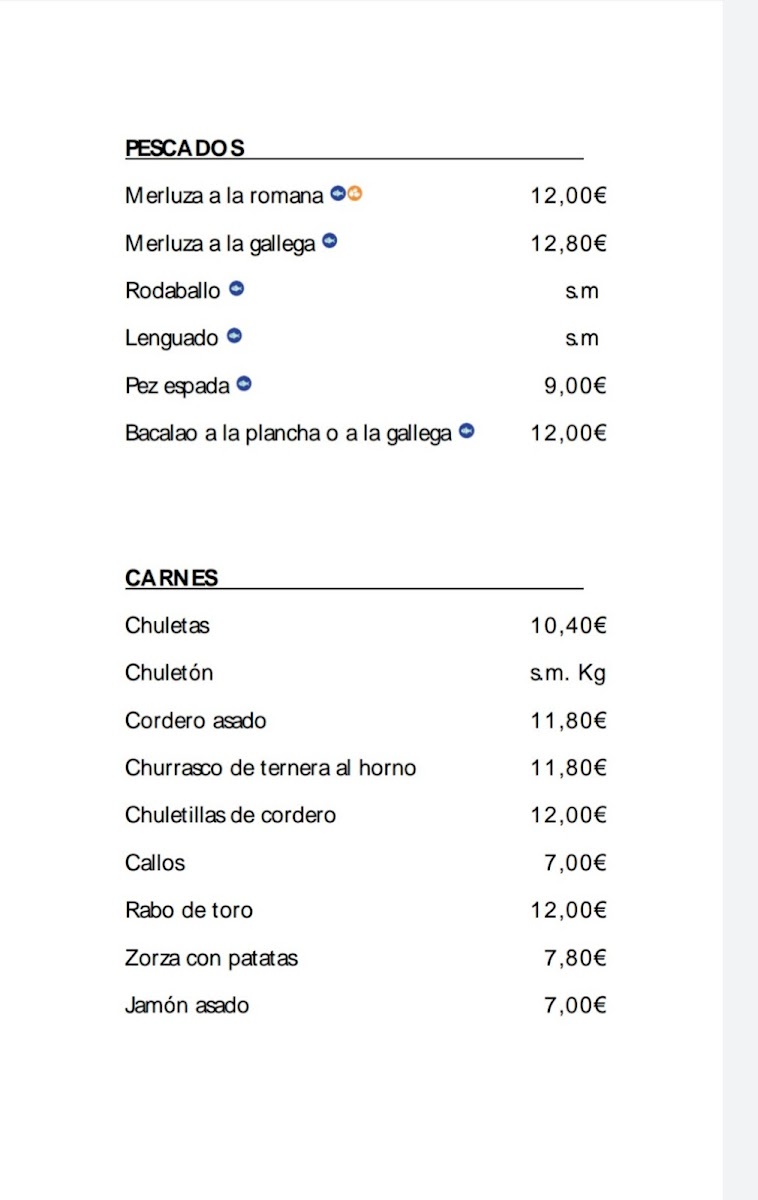Click the fish icon after Bacalao a la plancha
Image resolution: width=758 pixels, height=1200 pixels.
pyautogui.click(x=466, y=432)
